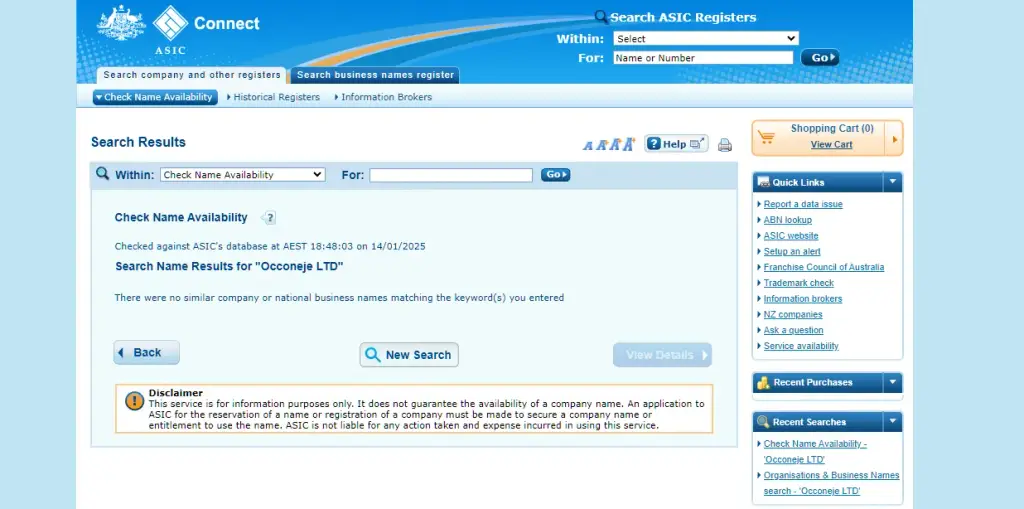Open recent search Check Name Availability 'Occoneje LTD'
This screenshot has width=1024, height=509.
815,452
